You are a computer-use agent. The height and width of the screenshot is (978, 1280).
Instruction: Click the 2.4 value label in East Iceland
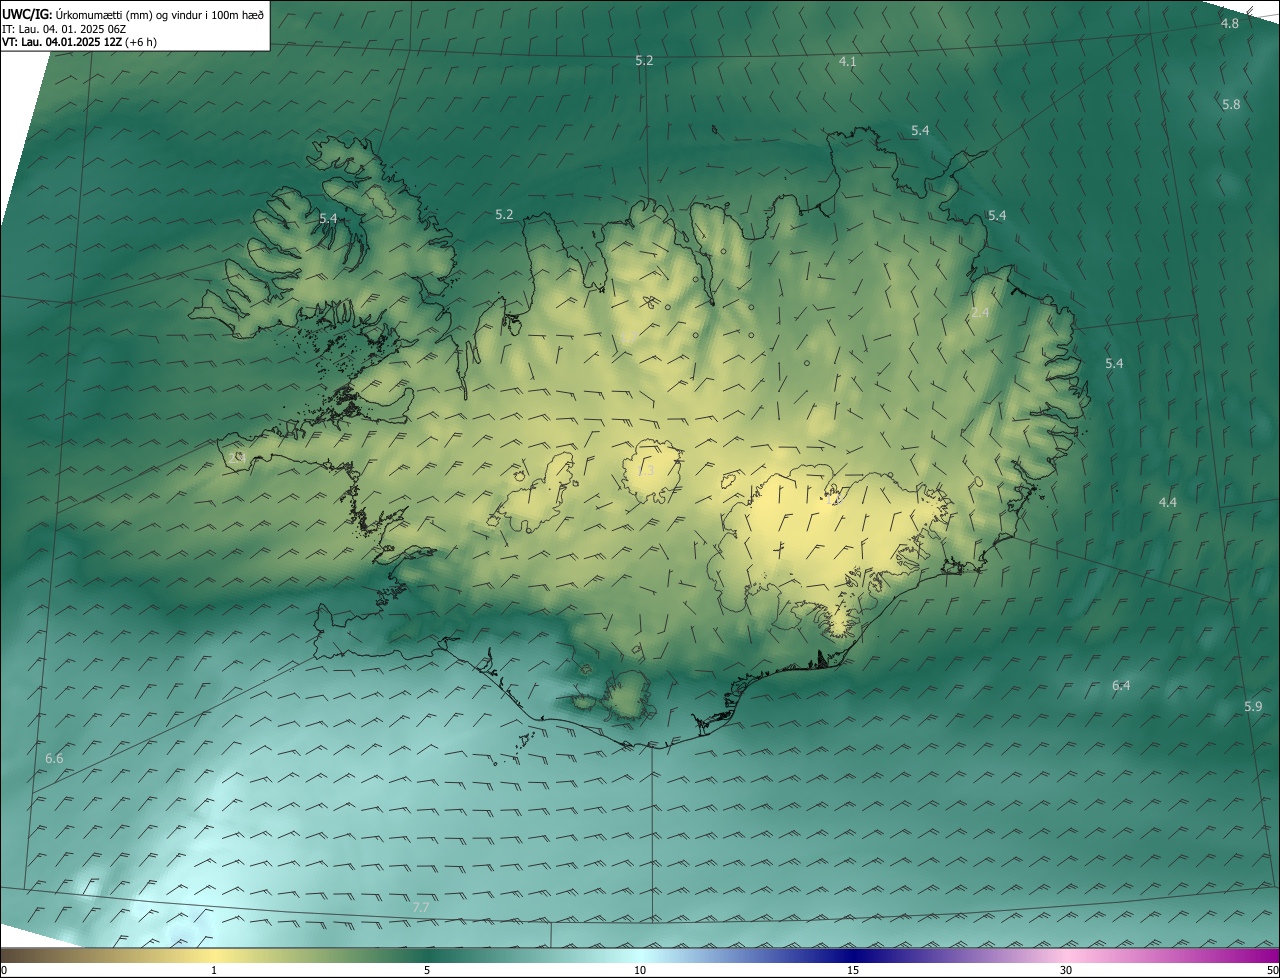click(980, 313)
